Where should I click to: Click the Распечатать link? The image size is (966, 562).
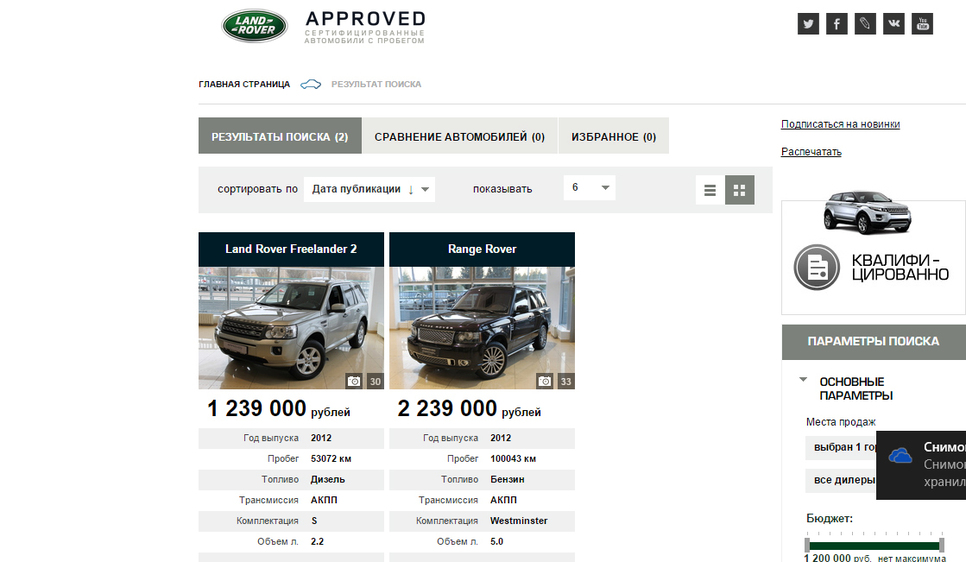pyautogui.click(x=811, y=152)
